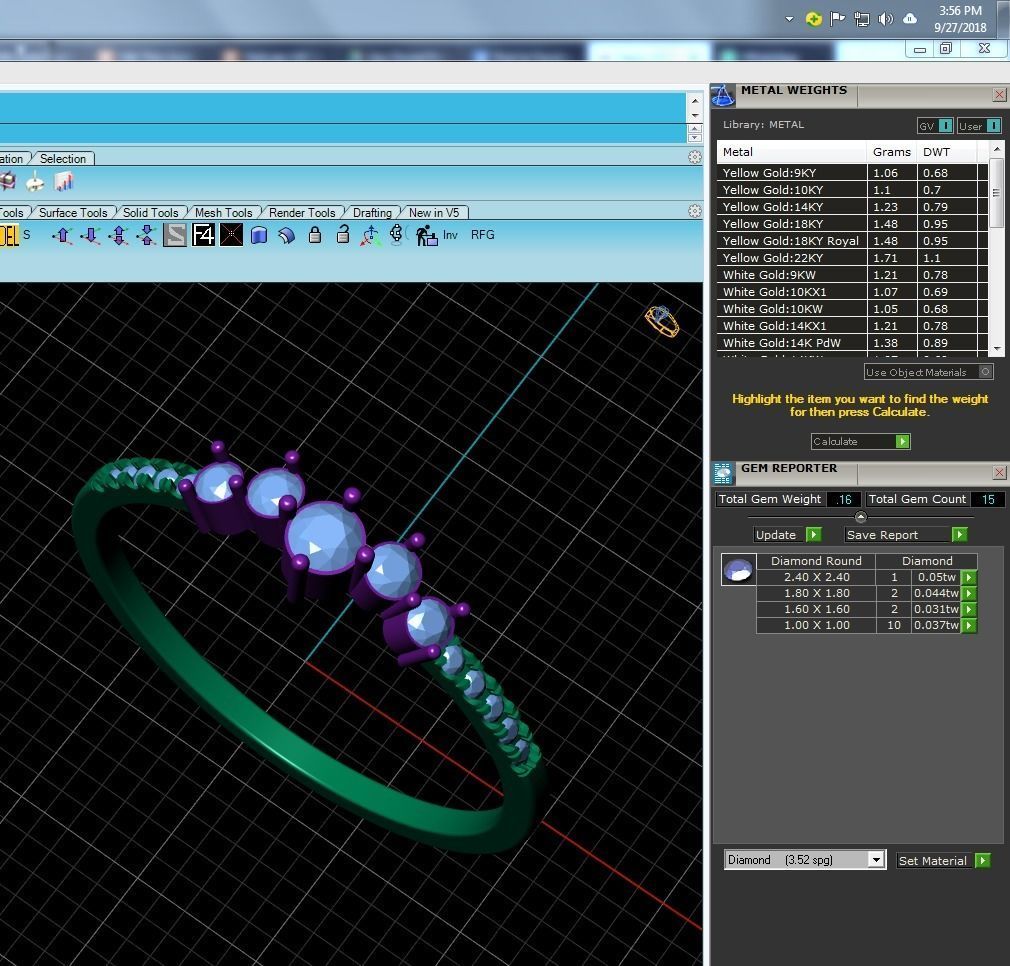The height and width of the screenshot is (966, 1010).
Task: Expand the 2.40 X 2.40 diamond row arrow
Action: pos(969,578)
